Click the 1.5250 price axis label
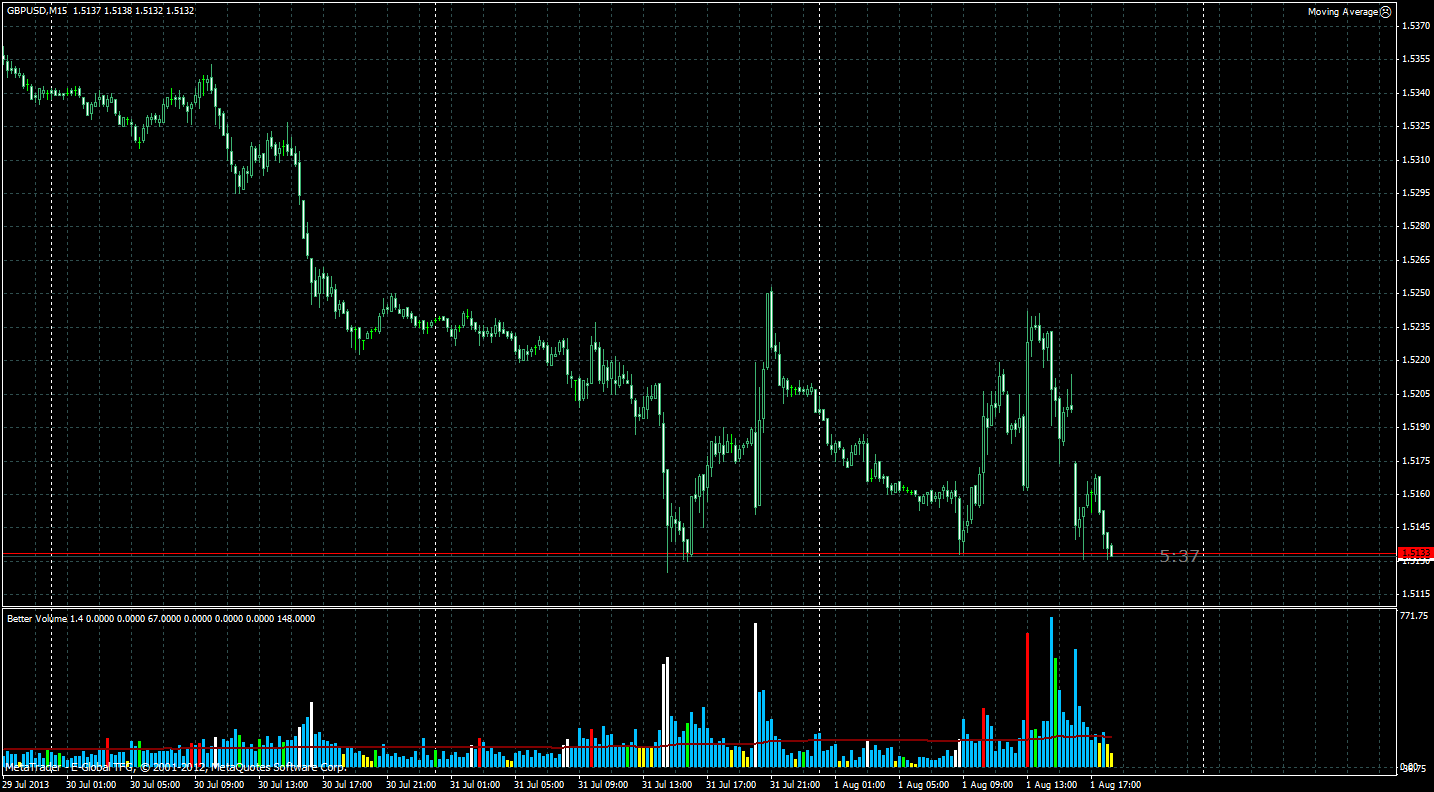The image size is (1434, 792). pyautogui.click(x=1415, y=293)
